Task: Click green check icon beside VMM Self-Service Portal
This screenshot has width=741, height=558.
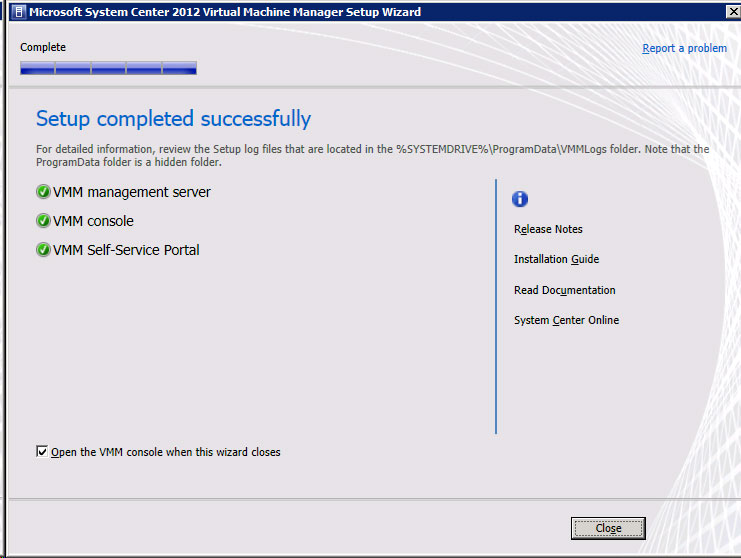Action: click(43, 249)
